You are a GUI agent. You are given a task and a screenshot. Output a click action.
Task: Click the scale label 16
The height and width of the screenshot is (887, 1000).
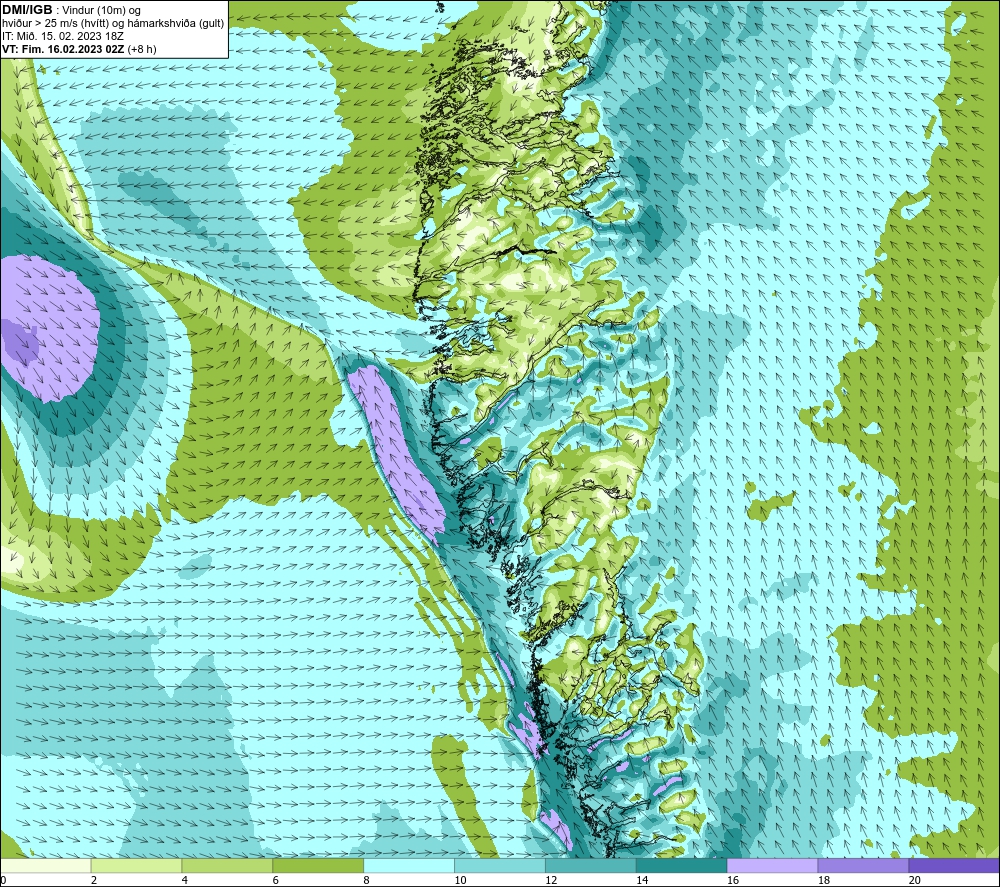click(x=733, y=880)
